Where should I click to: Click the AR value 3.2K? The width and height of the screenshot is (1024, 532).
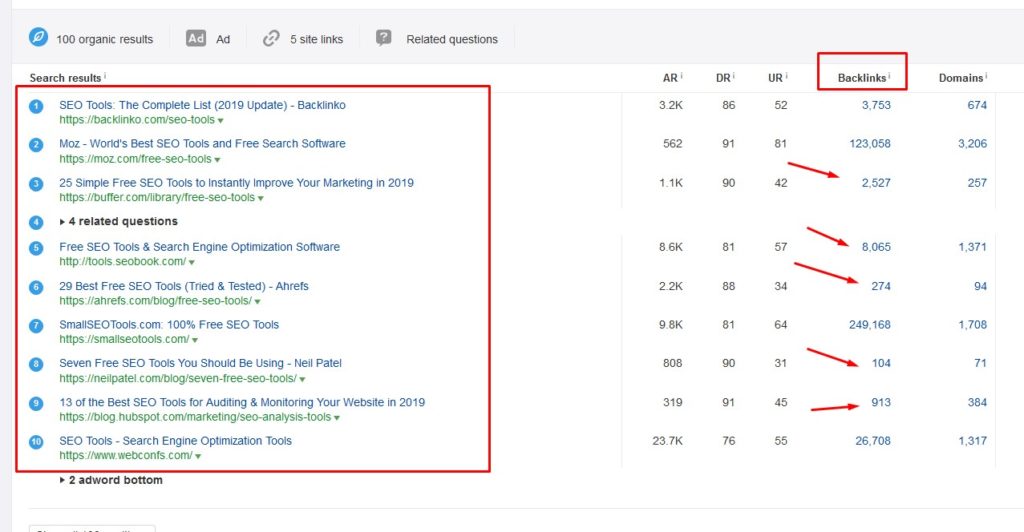tap(671, 105)
